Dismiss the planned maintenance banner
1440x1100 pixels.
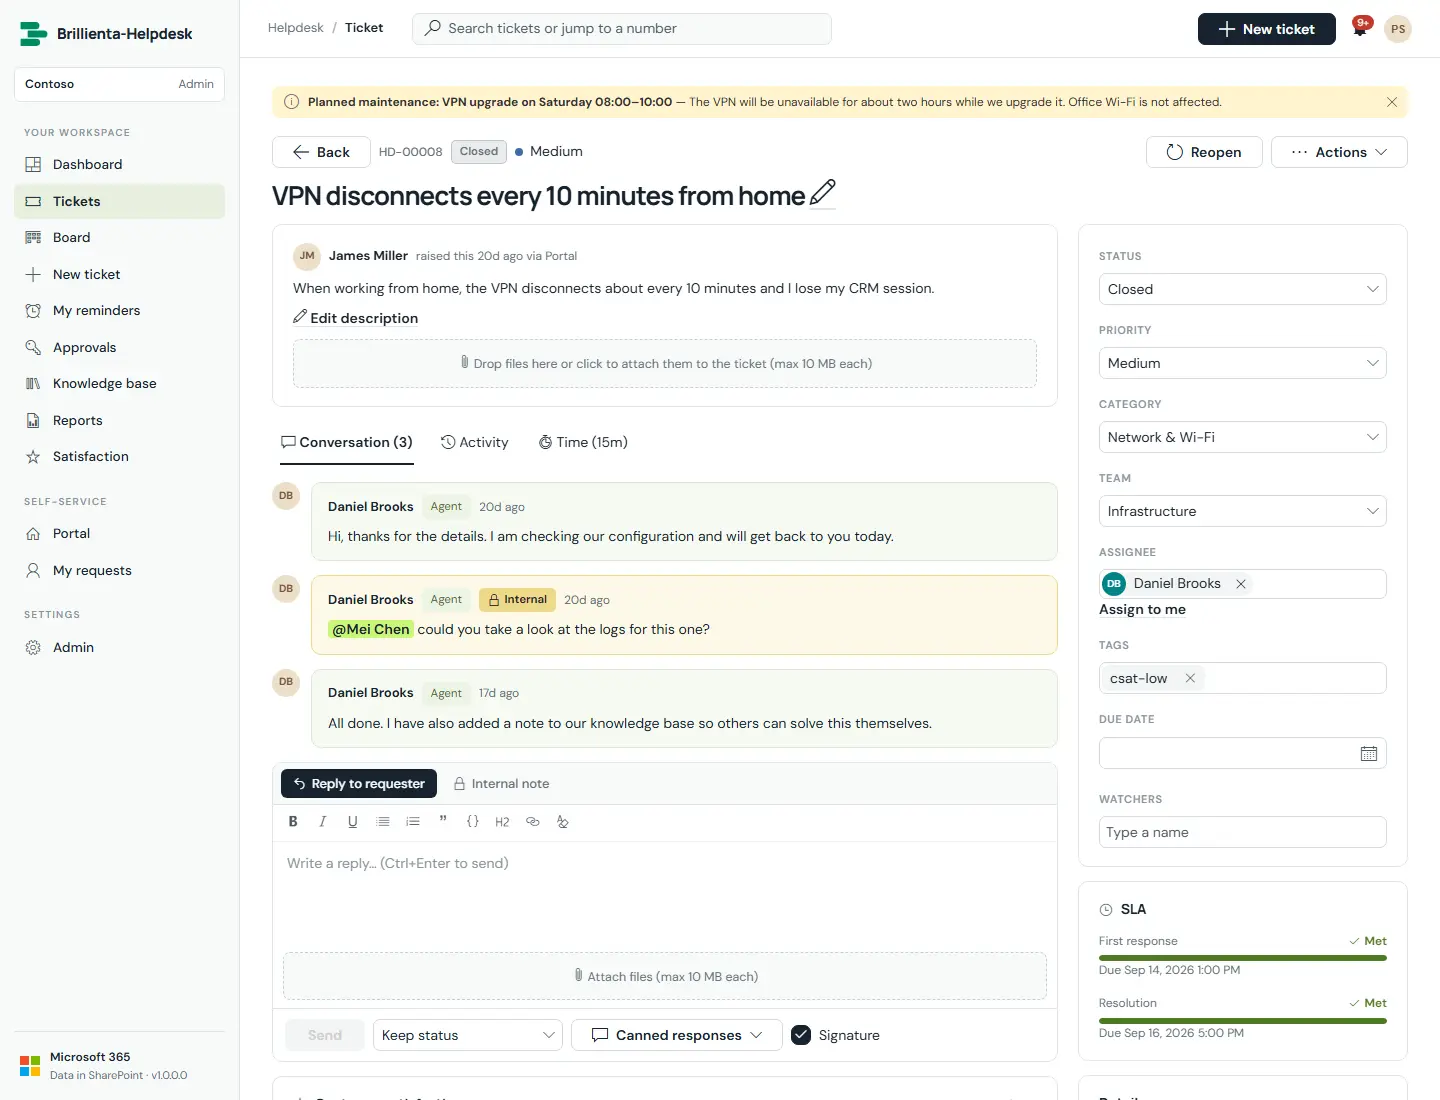pyautogui.click(x=1391, y=102)
